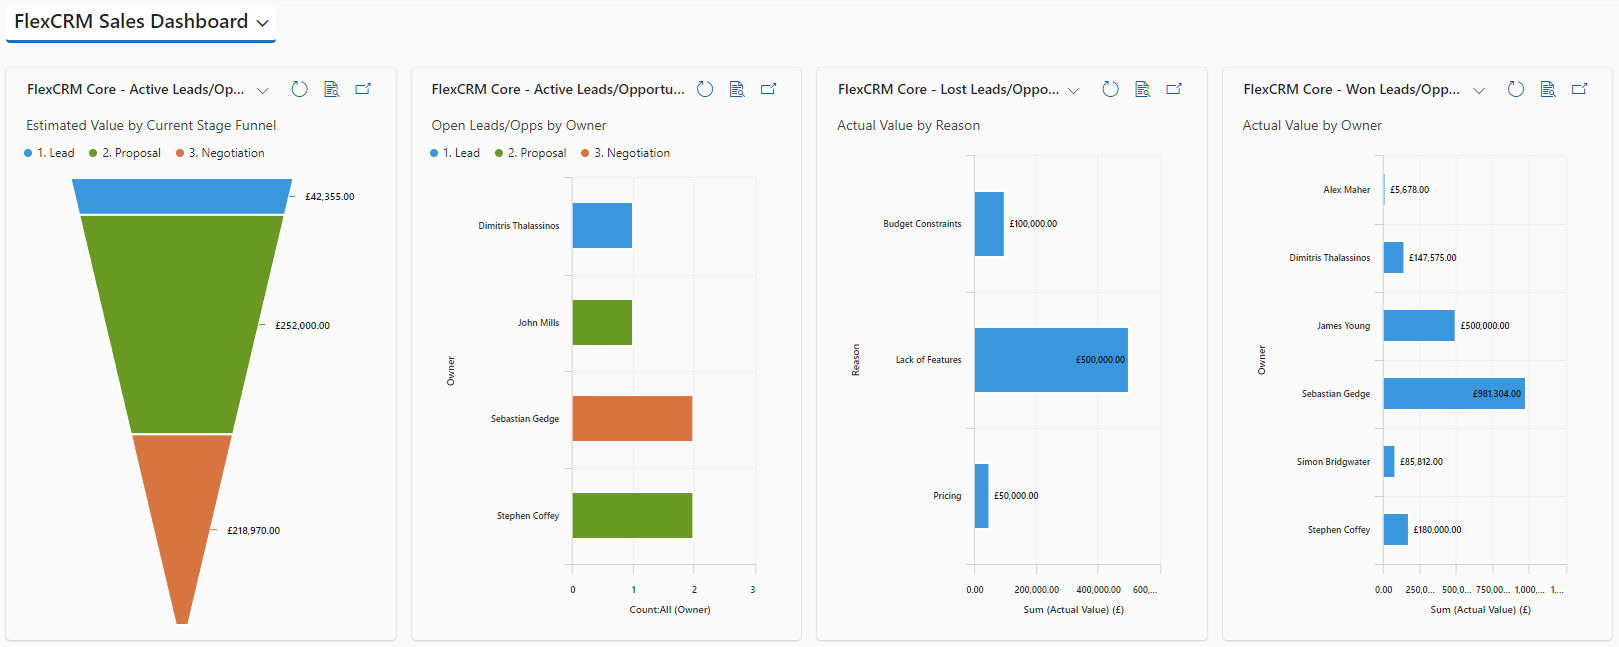1619x647 pixels.
Task: Toggle '1. Lead' legend in funnel chart
Action: pyautogui.click(x=49, y=153)
